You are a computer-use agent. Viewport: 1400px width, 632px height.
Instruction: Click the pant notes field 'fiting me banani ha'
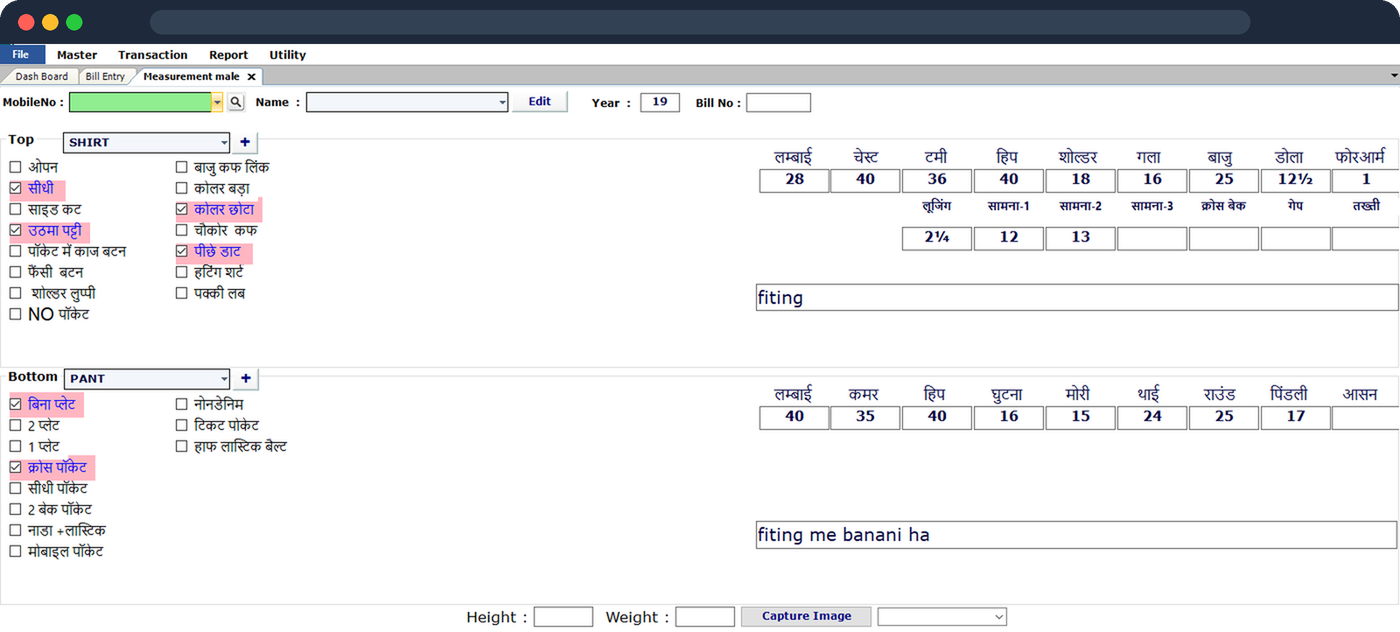click(x=1076, y=535)
